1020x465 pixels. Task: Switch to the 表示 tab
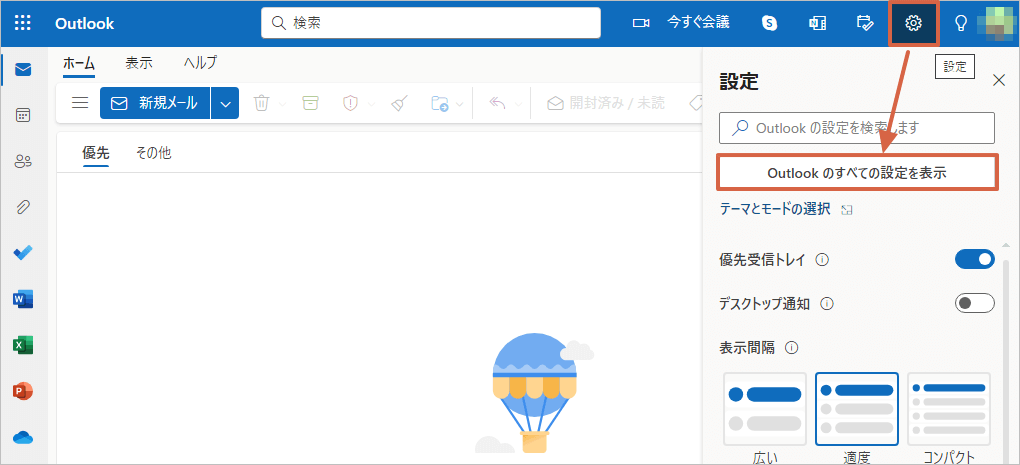[x=139, y=63]
